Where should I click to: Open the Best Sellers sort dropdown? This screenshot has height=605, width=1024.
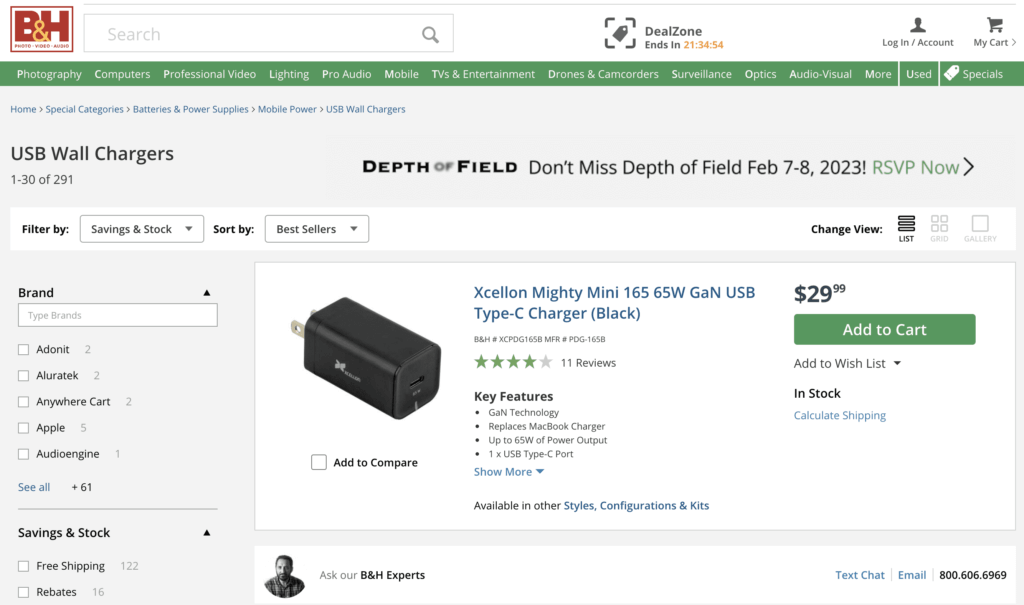317,229
